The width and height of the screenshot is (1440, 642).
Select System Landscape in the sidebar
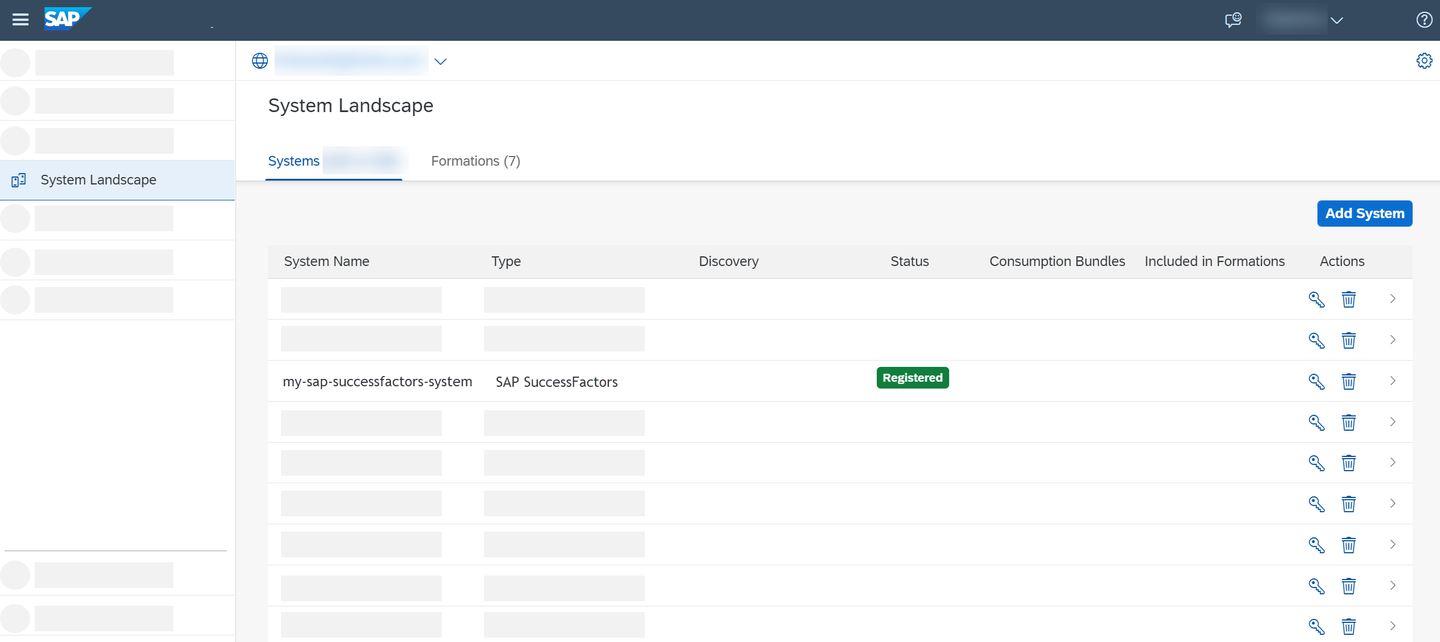click(117, 180)
